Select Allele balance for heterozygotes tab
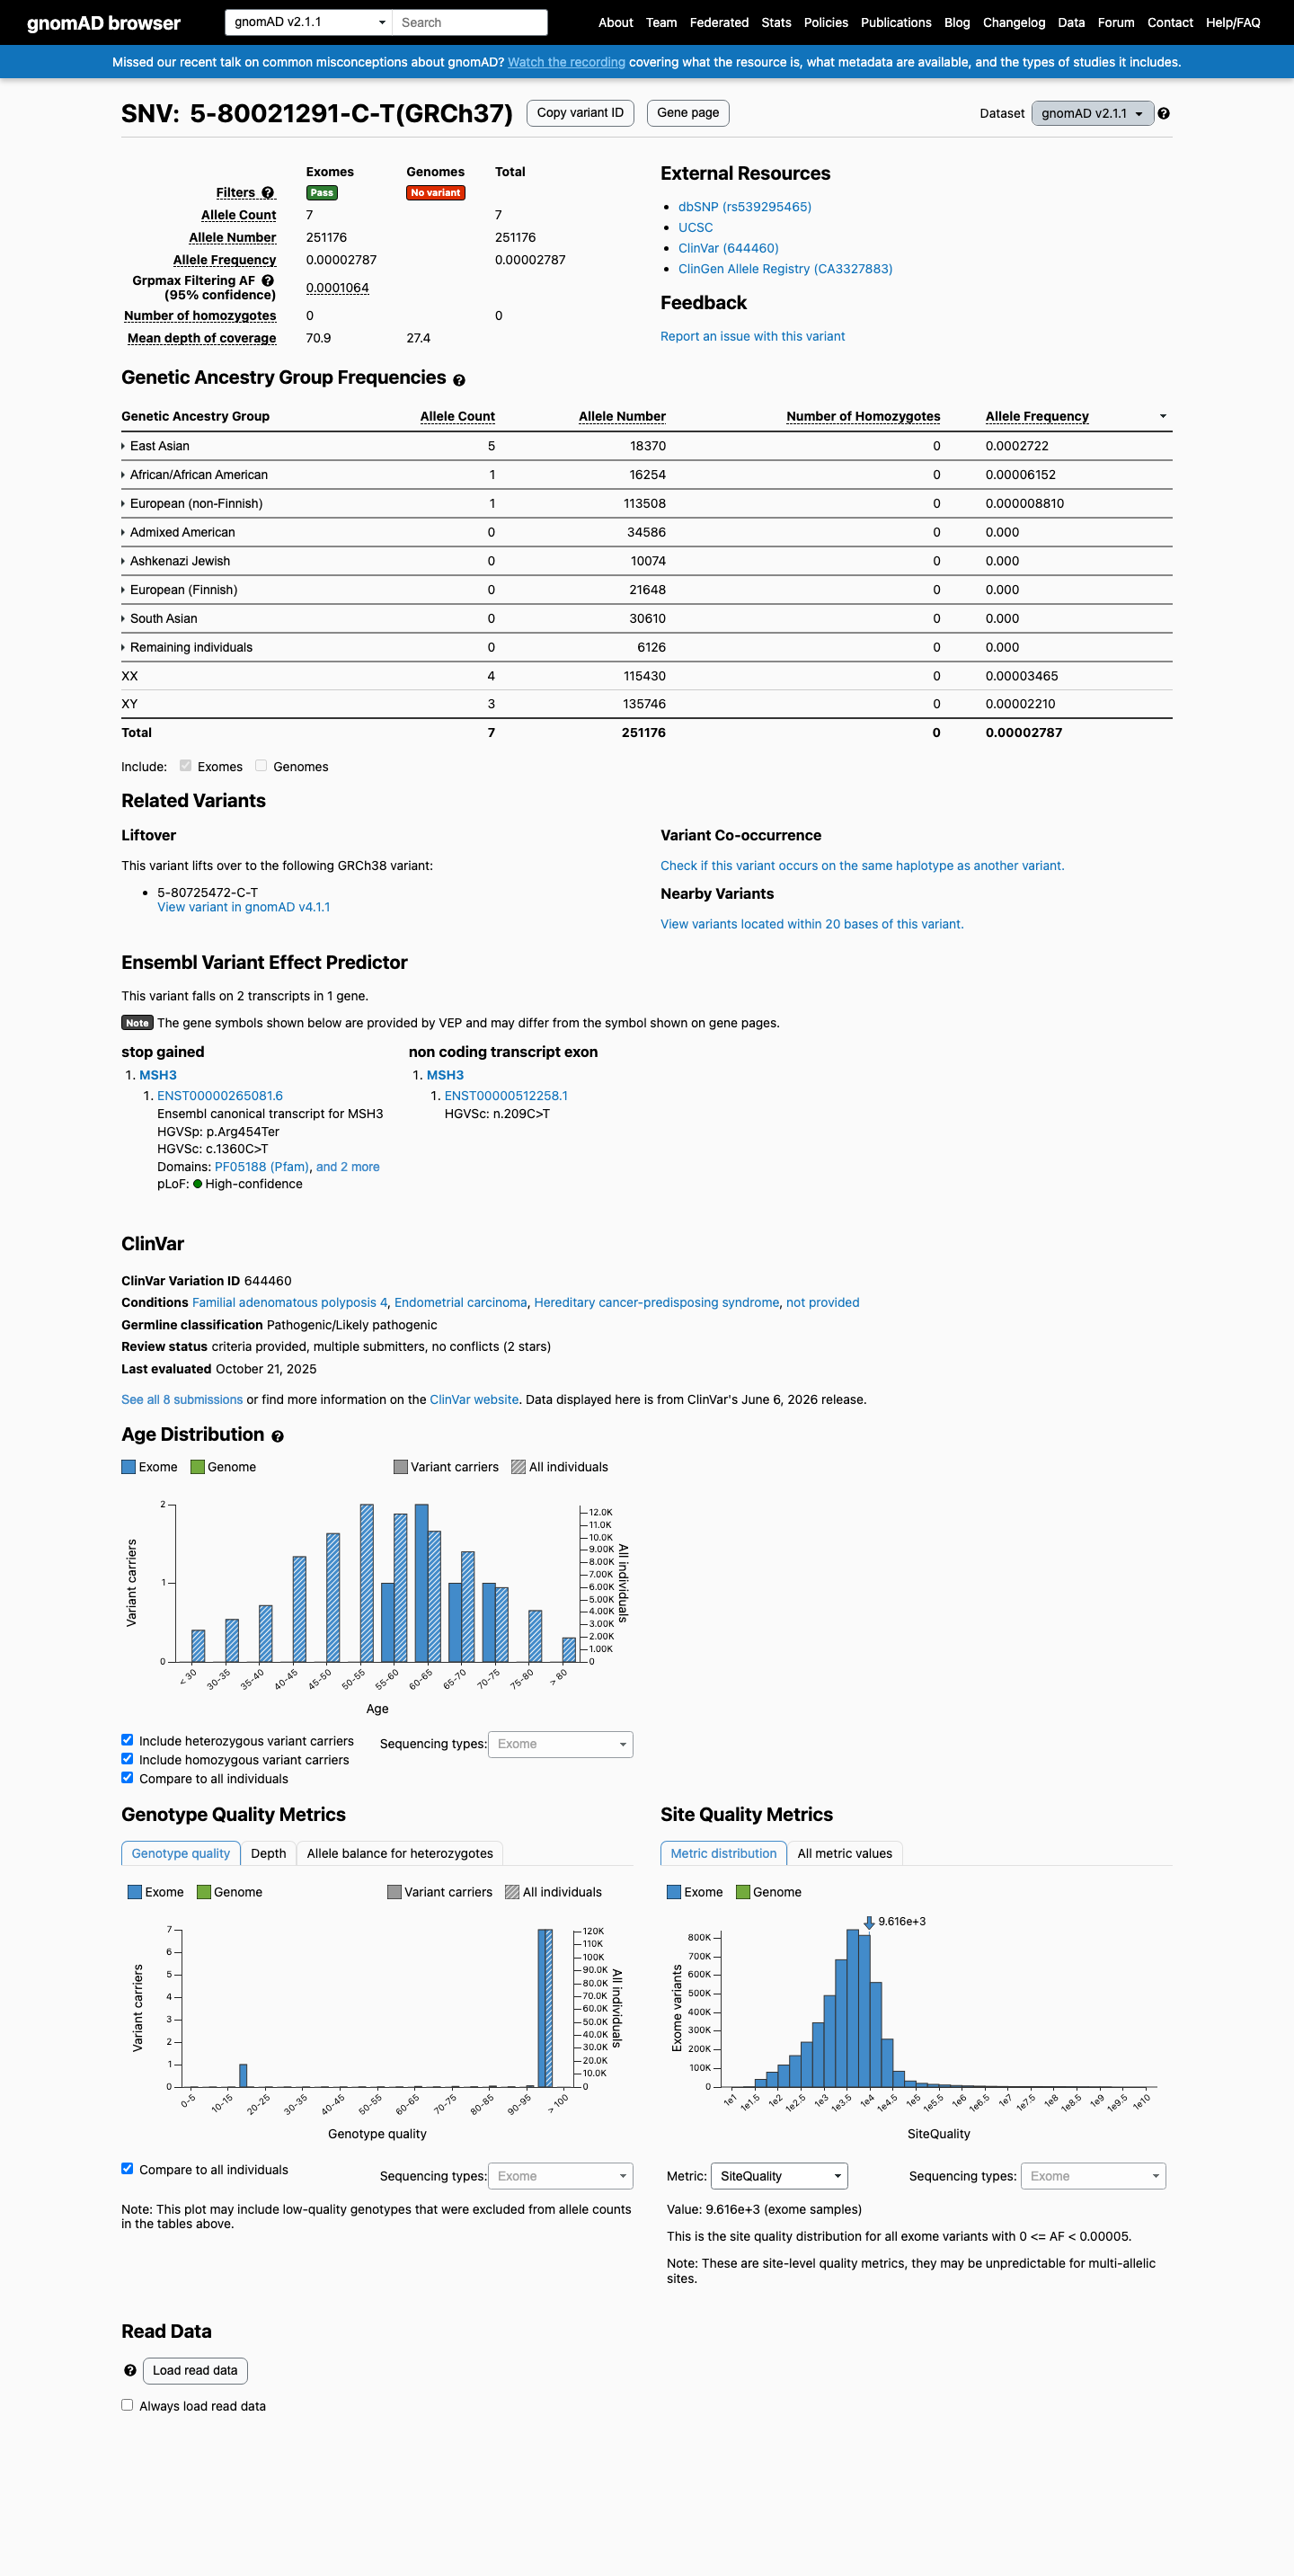Viewport: 1294px width, 2576px height. pos(400,1854)
